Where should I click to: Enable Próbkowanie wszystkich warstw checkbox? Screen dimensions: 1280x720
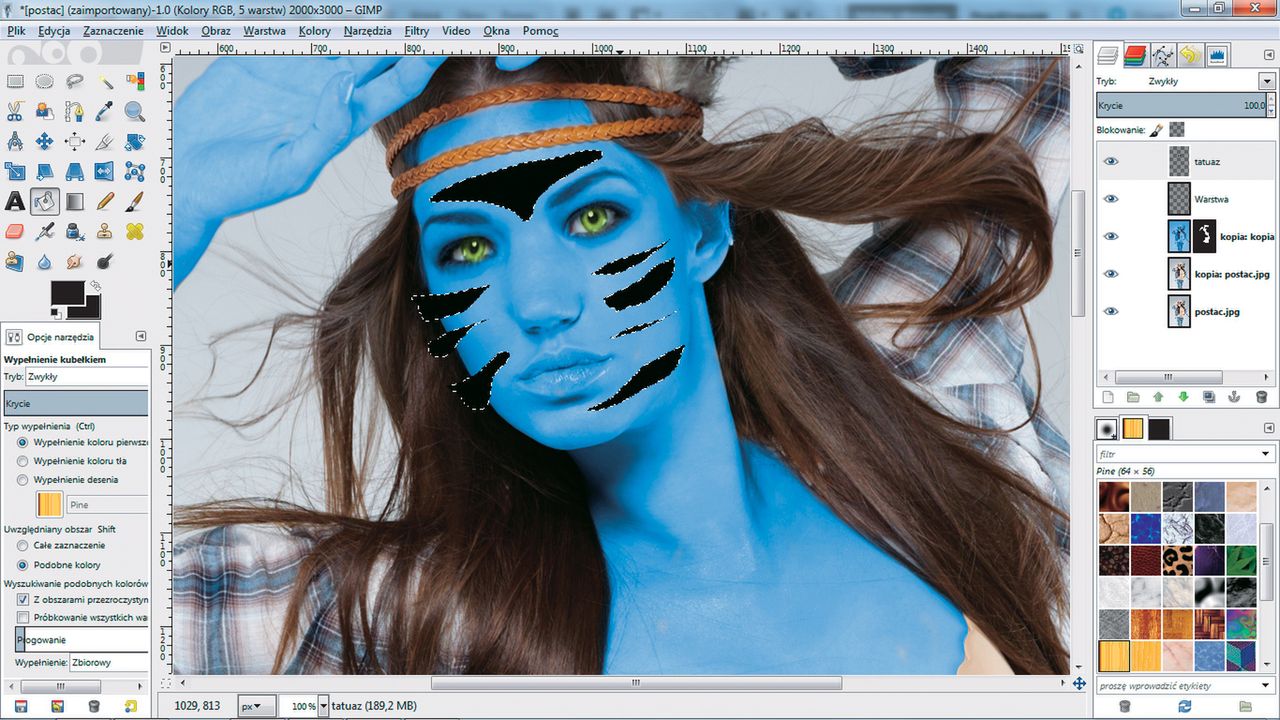pyautogui.click(x=23, y=618)
